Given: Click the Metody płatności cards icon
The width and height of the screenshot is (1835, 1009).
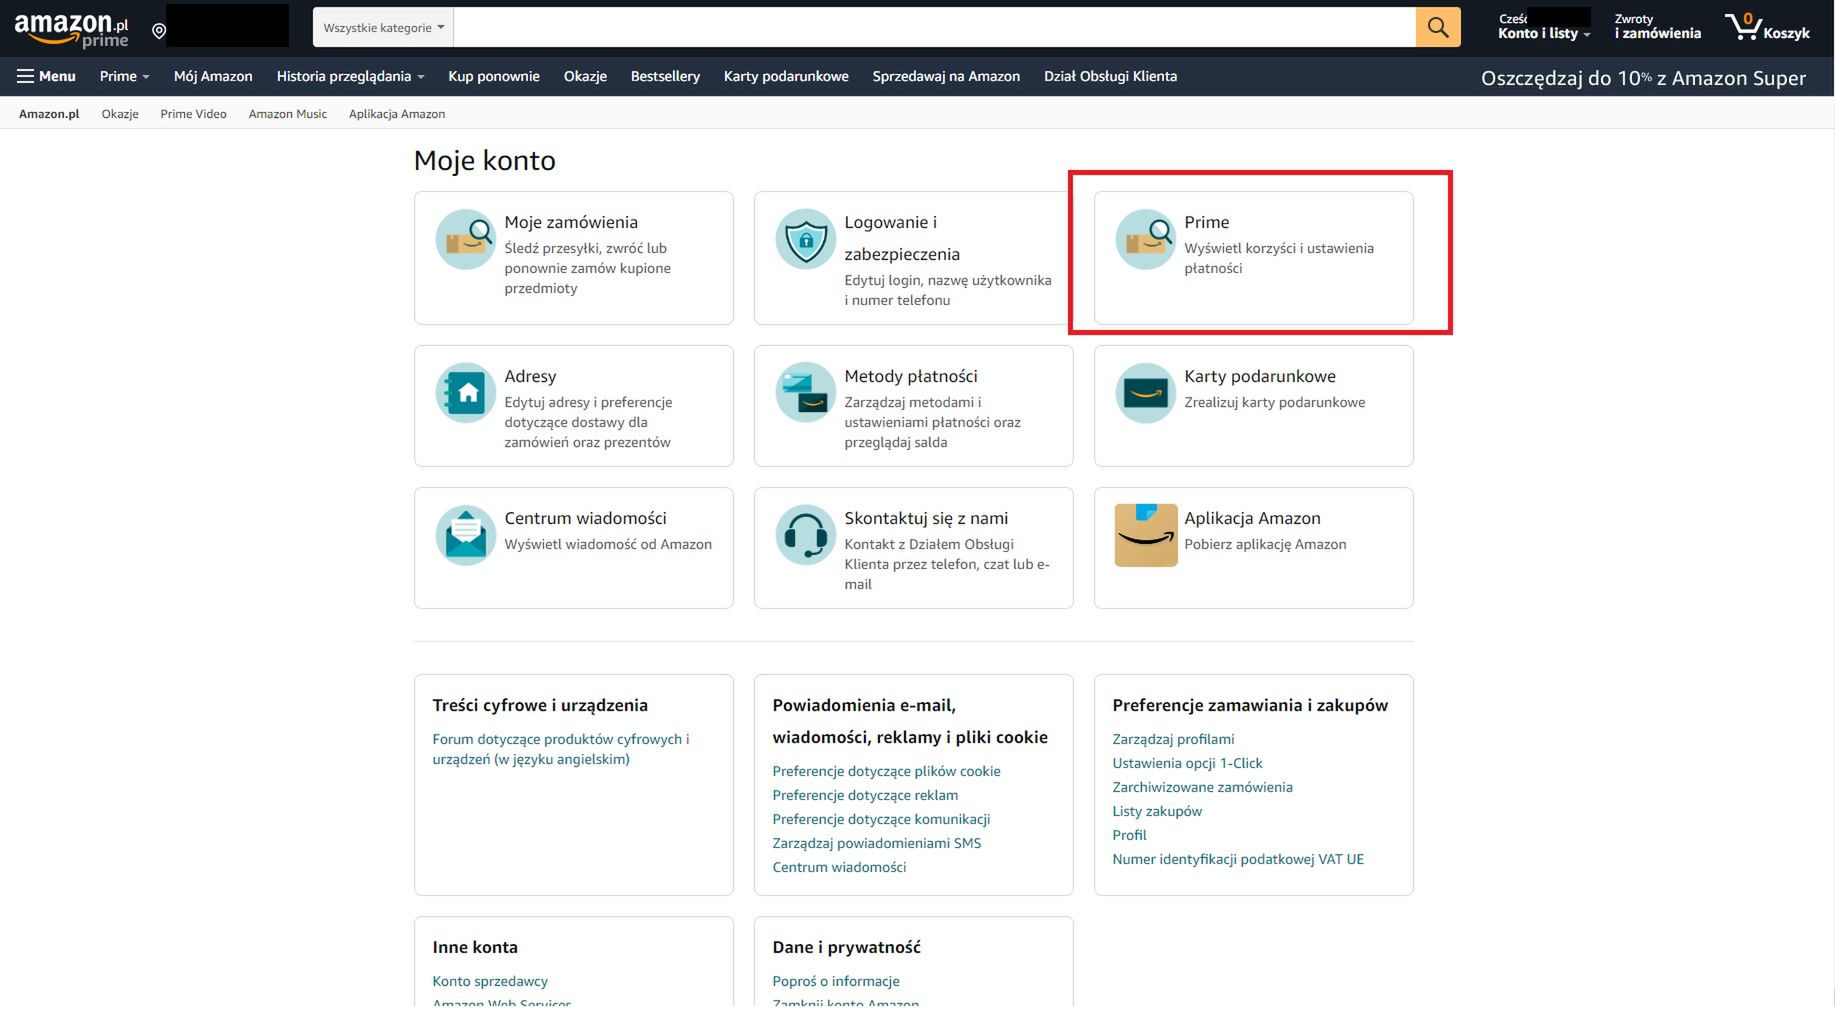Looking at the screenshot, I should [x=806, y=393].
